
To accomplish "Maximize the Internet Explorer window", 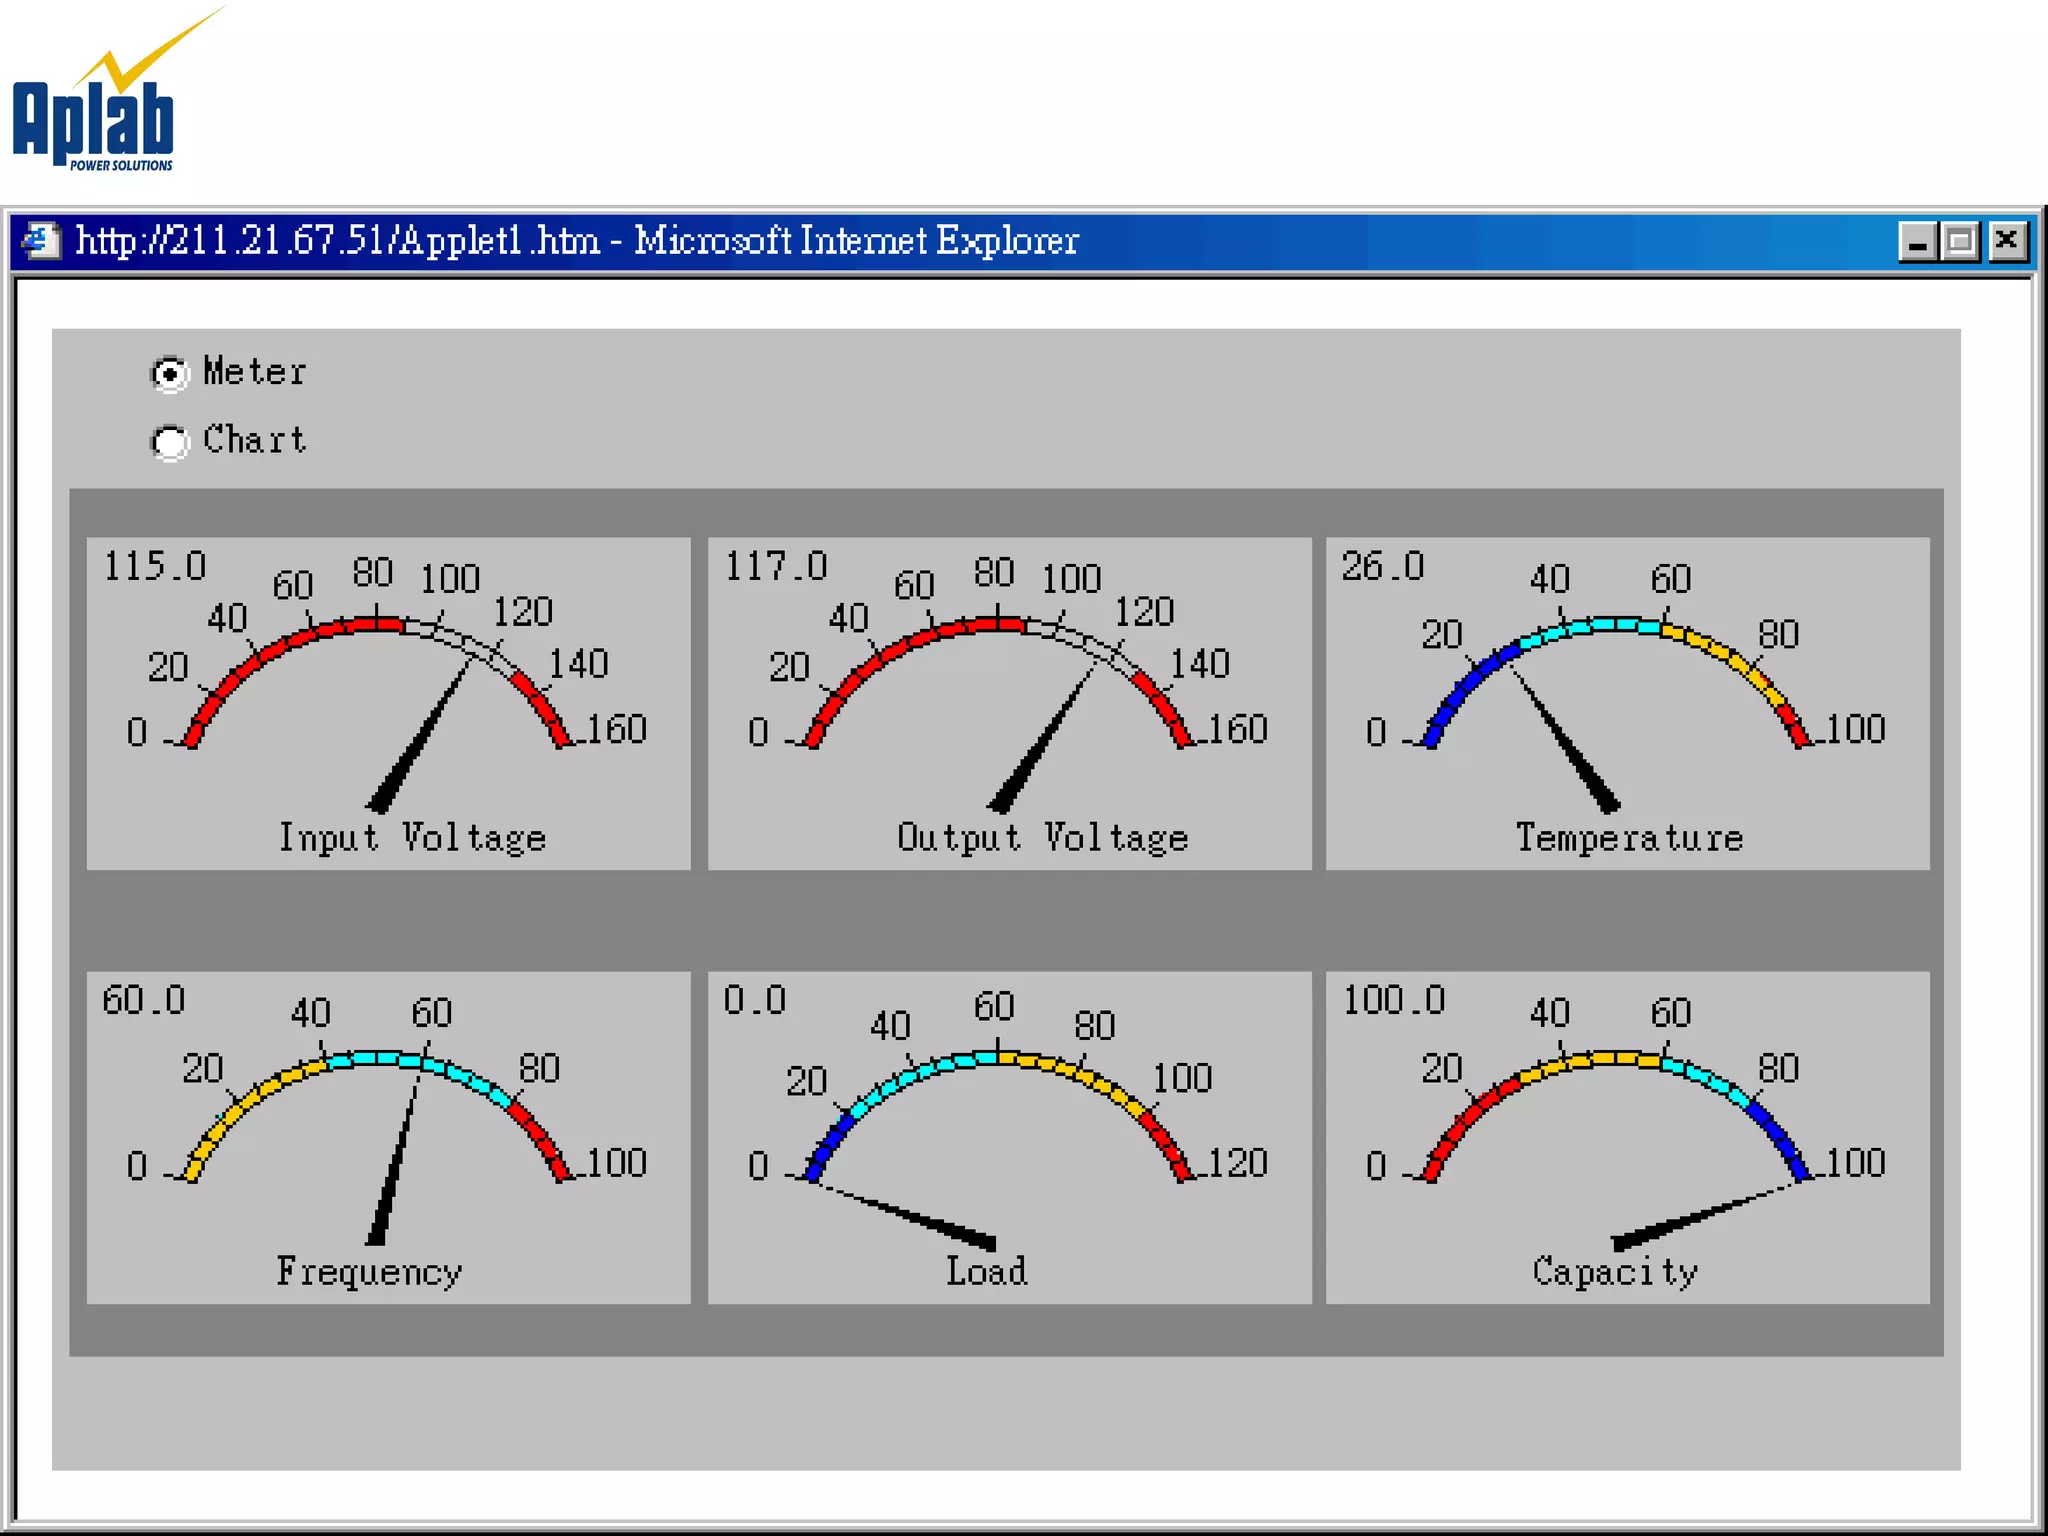I will click(1961, 242).
